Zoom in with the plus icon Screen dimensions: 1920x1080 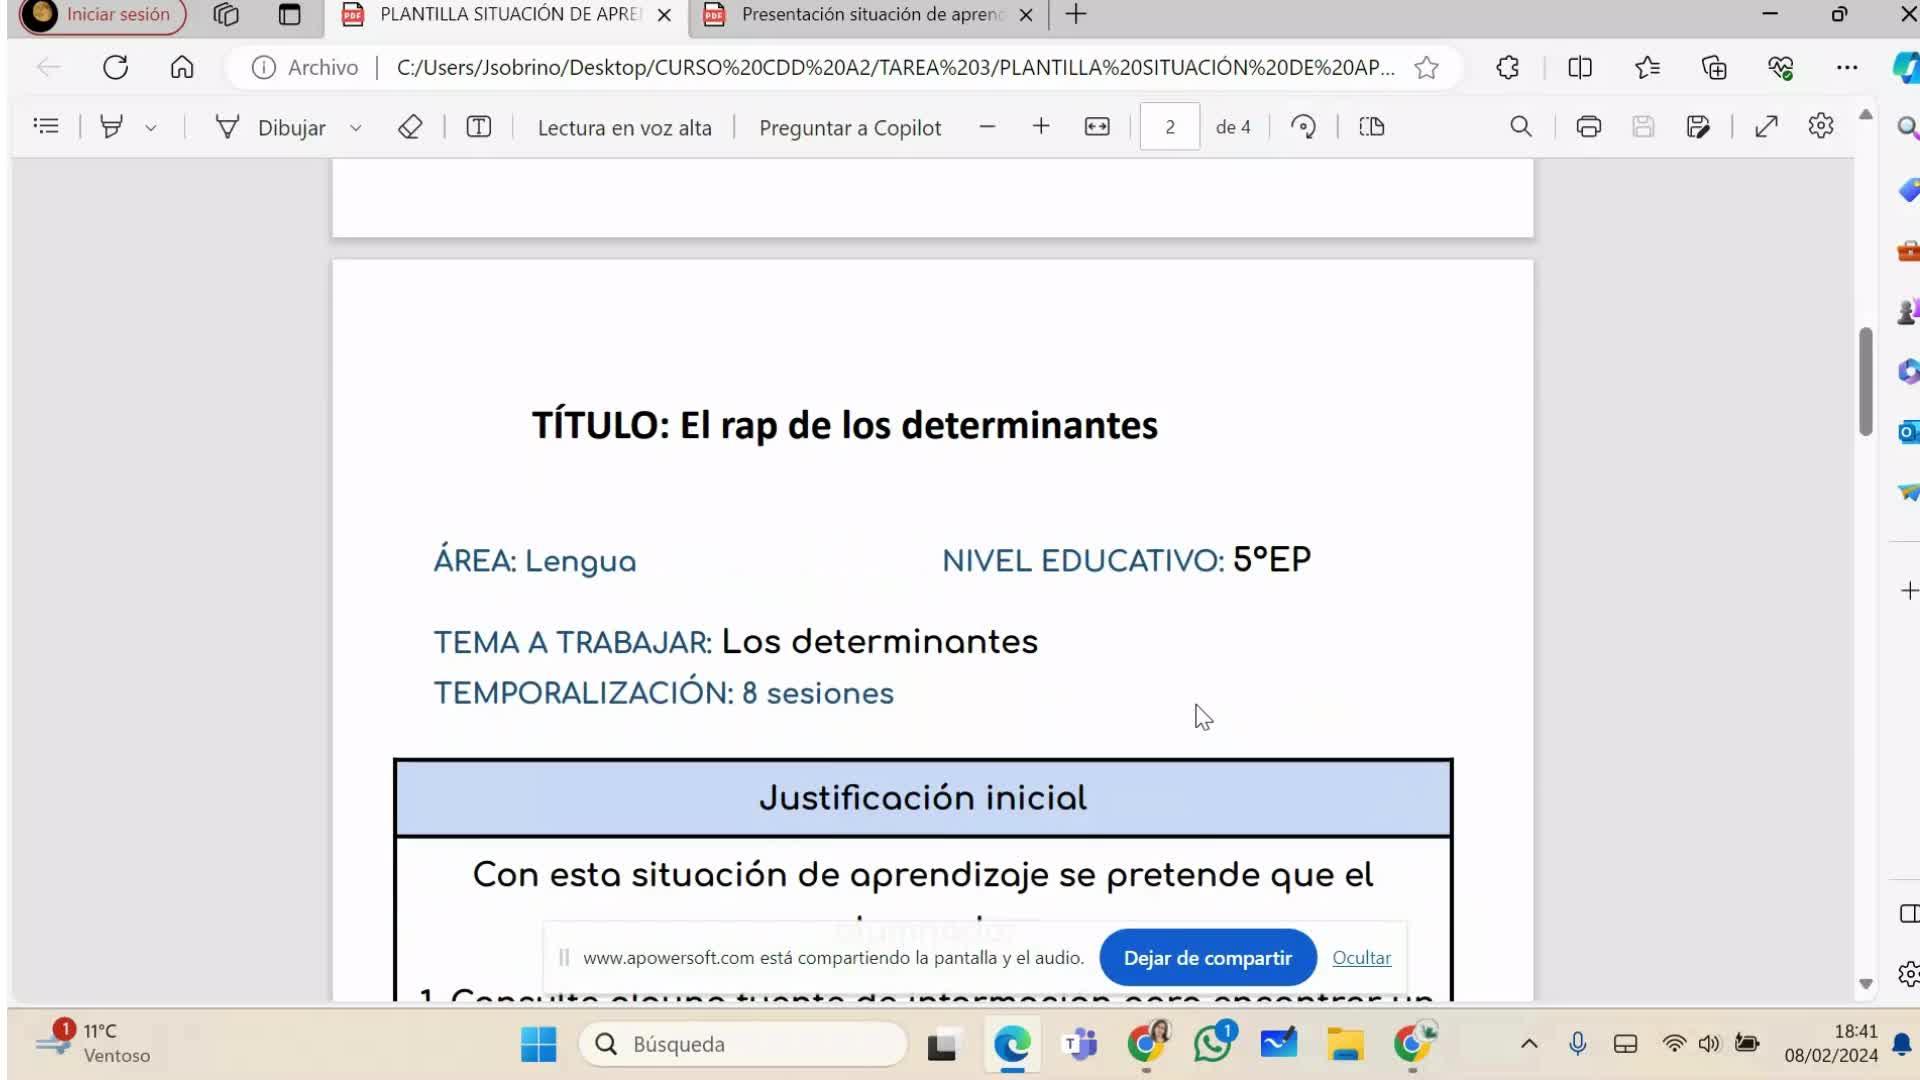pos(1041,127)
